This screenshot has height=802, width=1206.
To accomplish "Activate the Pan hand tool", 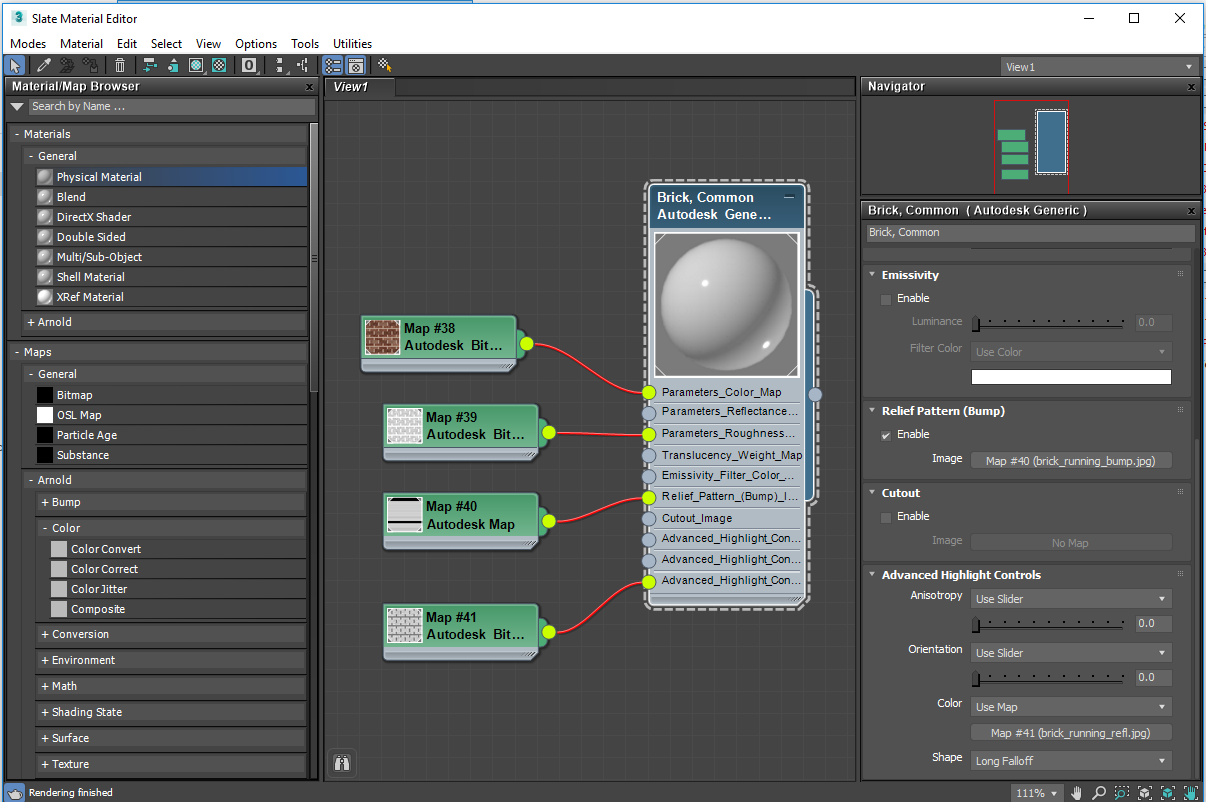I will 1076,793.
